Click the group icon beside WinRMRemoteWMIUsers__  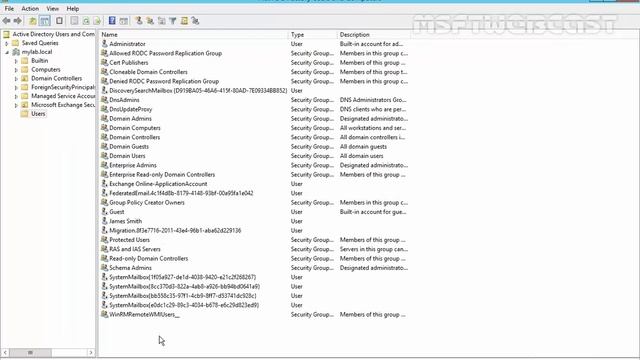click(104, 314)
